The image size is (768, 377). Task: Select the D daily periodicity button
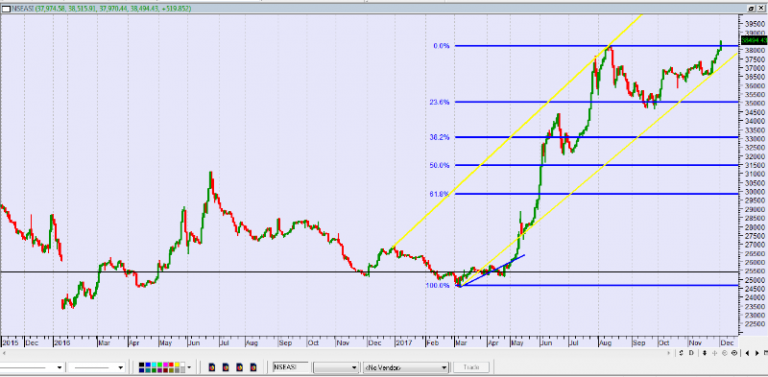pyautogui.click(x=691, y=353)
